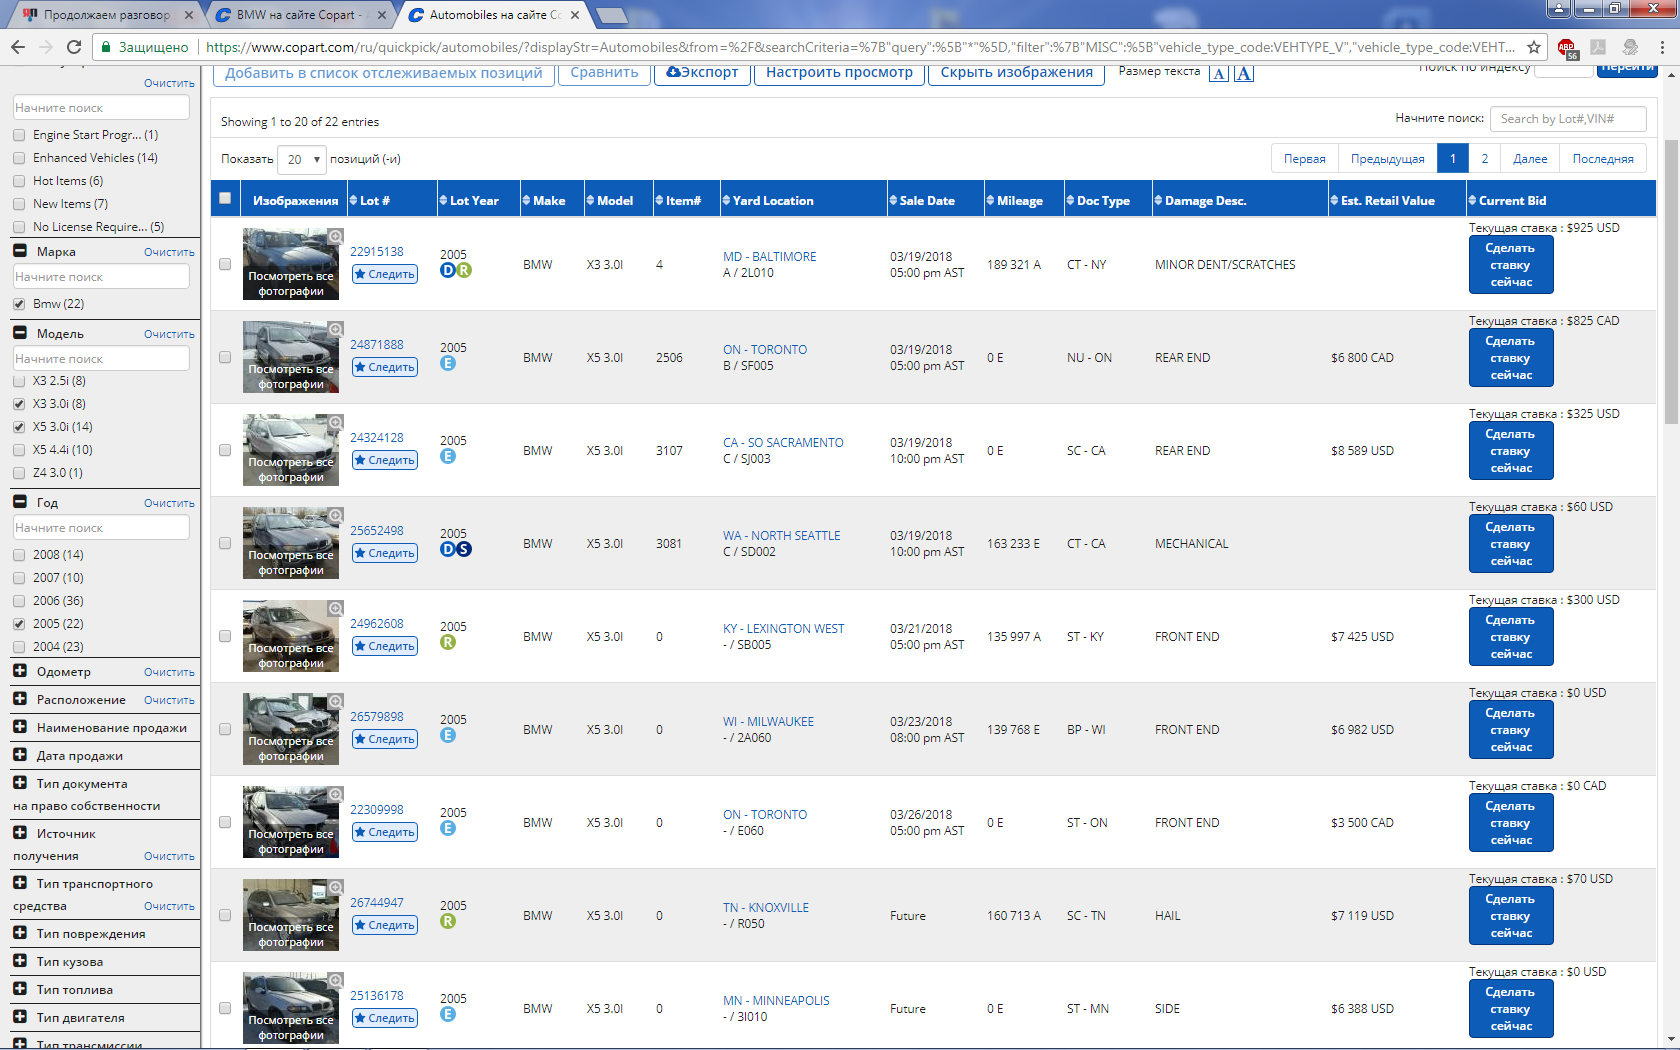Click Скрыть изображения to hide images
Viewport: 1680px width, 1050px height.
point(1016,73)
